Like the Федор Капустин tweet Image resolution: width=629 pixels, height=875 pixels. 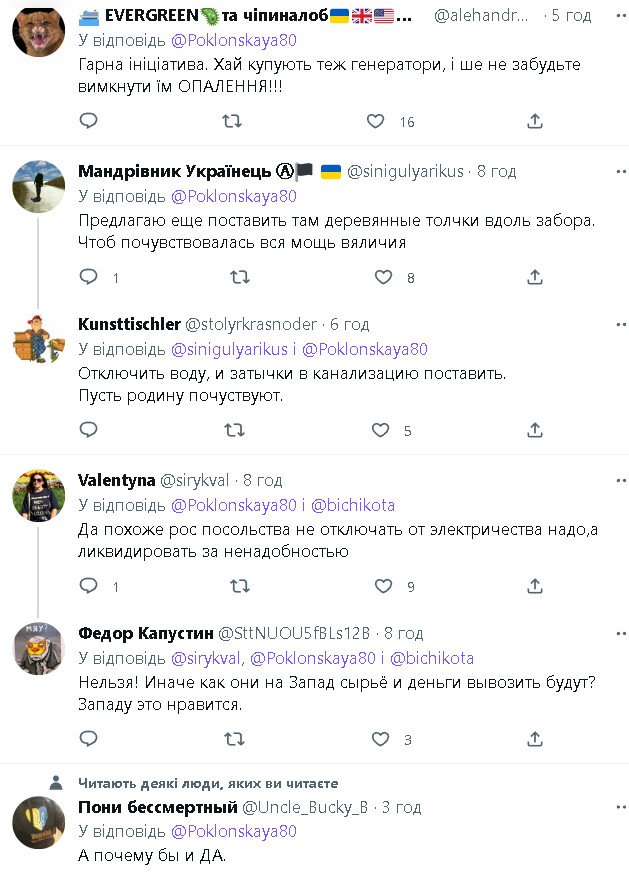click(380, 739)
